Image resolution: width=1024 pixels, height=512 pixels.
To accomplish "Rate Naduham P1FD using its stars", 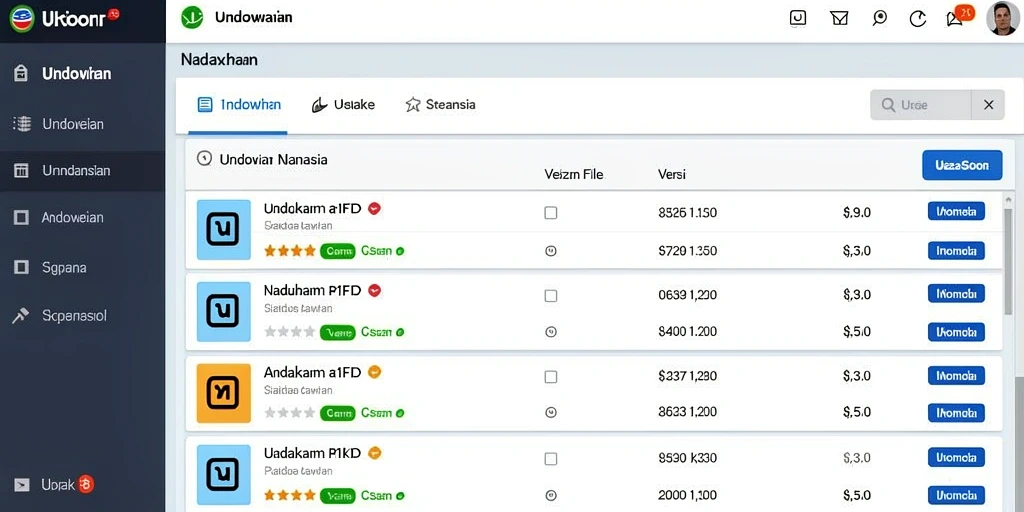I will (x=290, y=332).
